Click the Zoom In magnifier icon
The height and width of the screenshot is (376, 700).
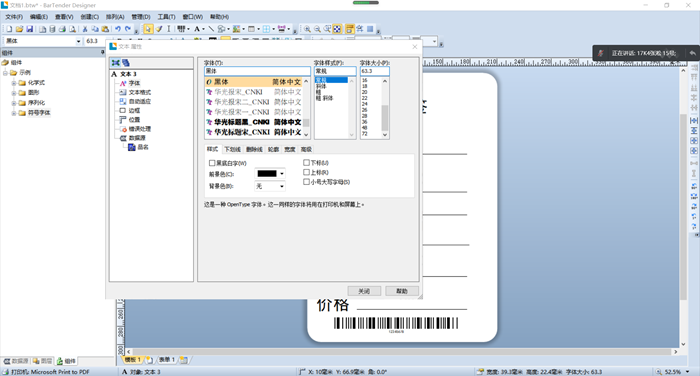(x=308, y=29)
